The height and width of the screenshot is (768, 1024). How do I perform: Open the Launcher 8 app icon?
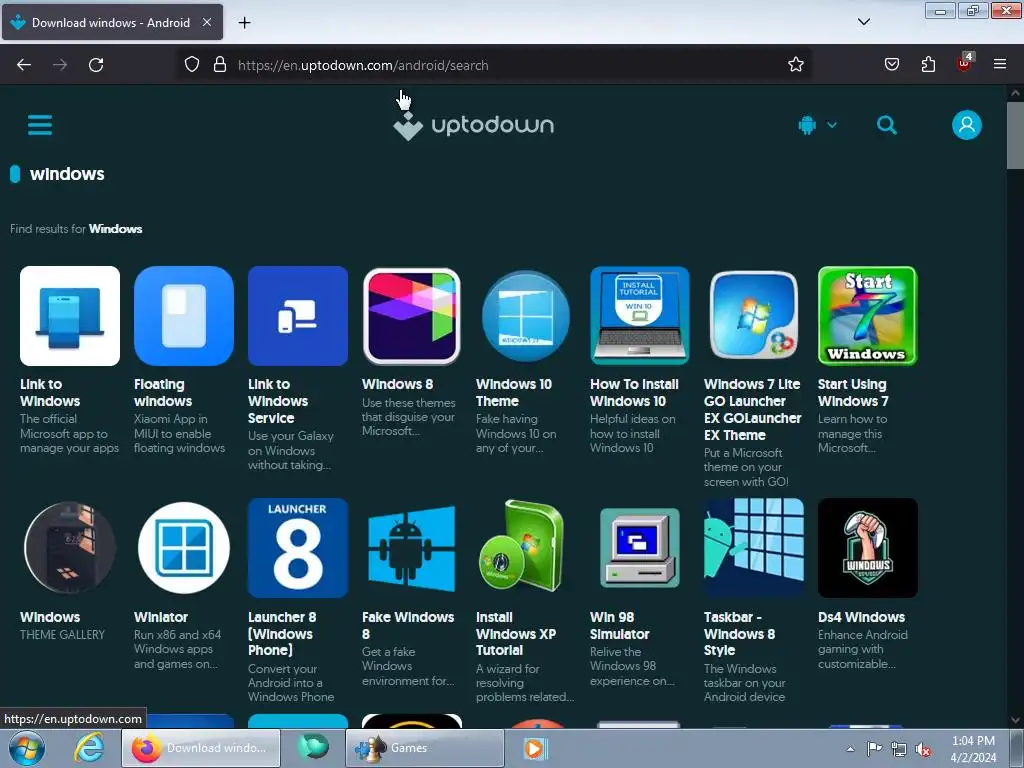[x=298, y=548]
